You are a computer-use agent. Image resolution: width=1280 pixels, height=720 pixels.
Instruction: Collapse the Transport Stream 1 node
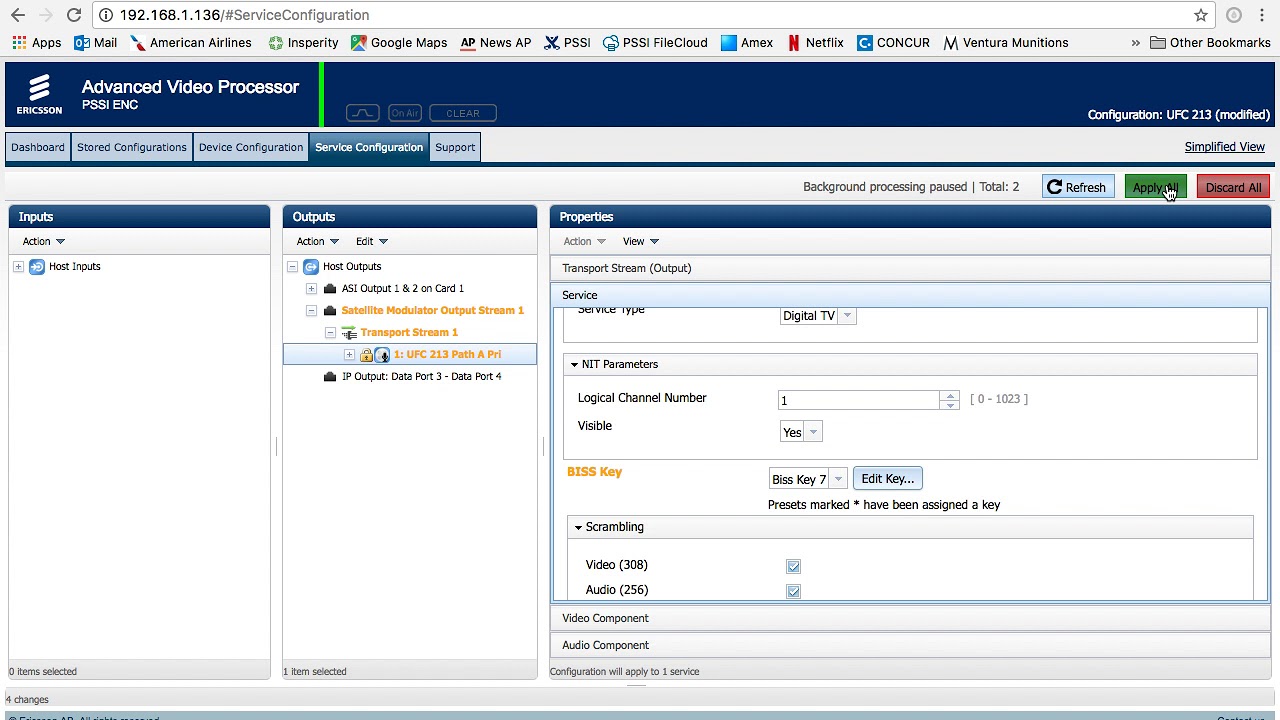[330, 333]
